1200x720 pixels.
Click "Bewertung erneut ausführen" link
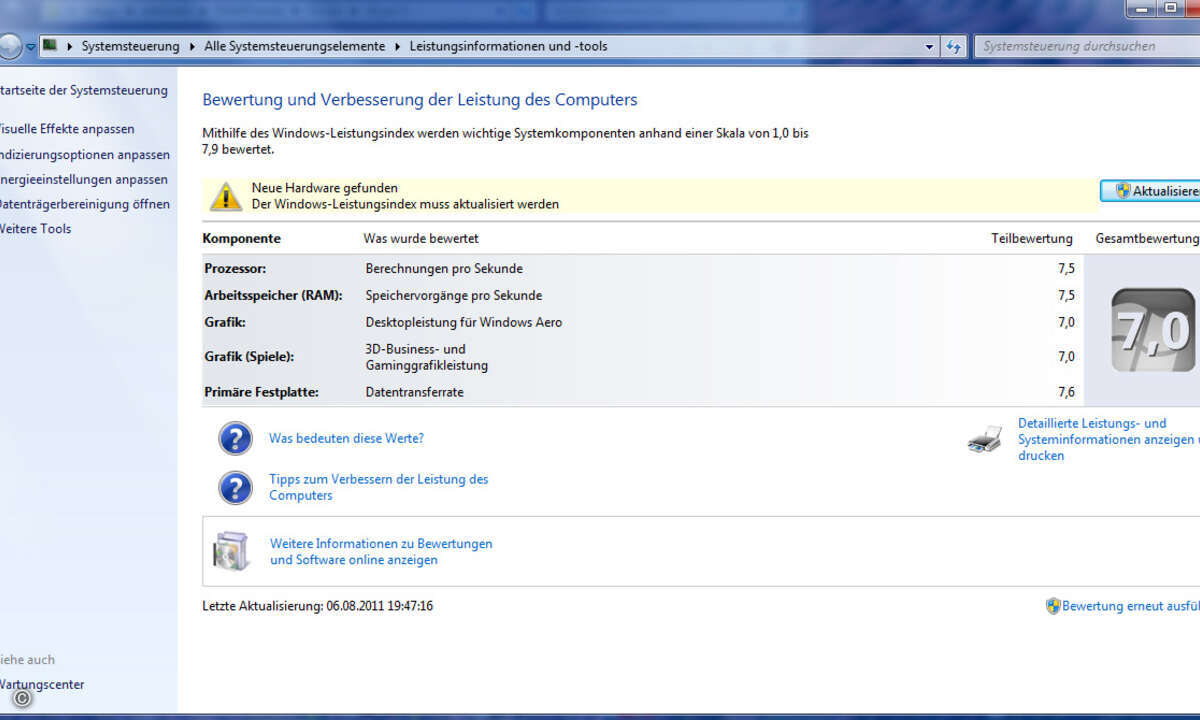click(x=1131, y=606)
